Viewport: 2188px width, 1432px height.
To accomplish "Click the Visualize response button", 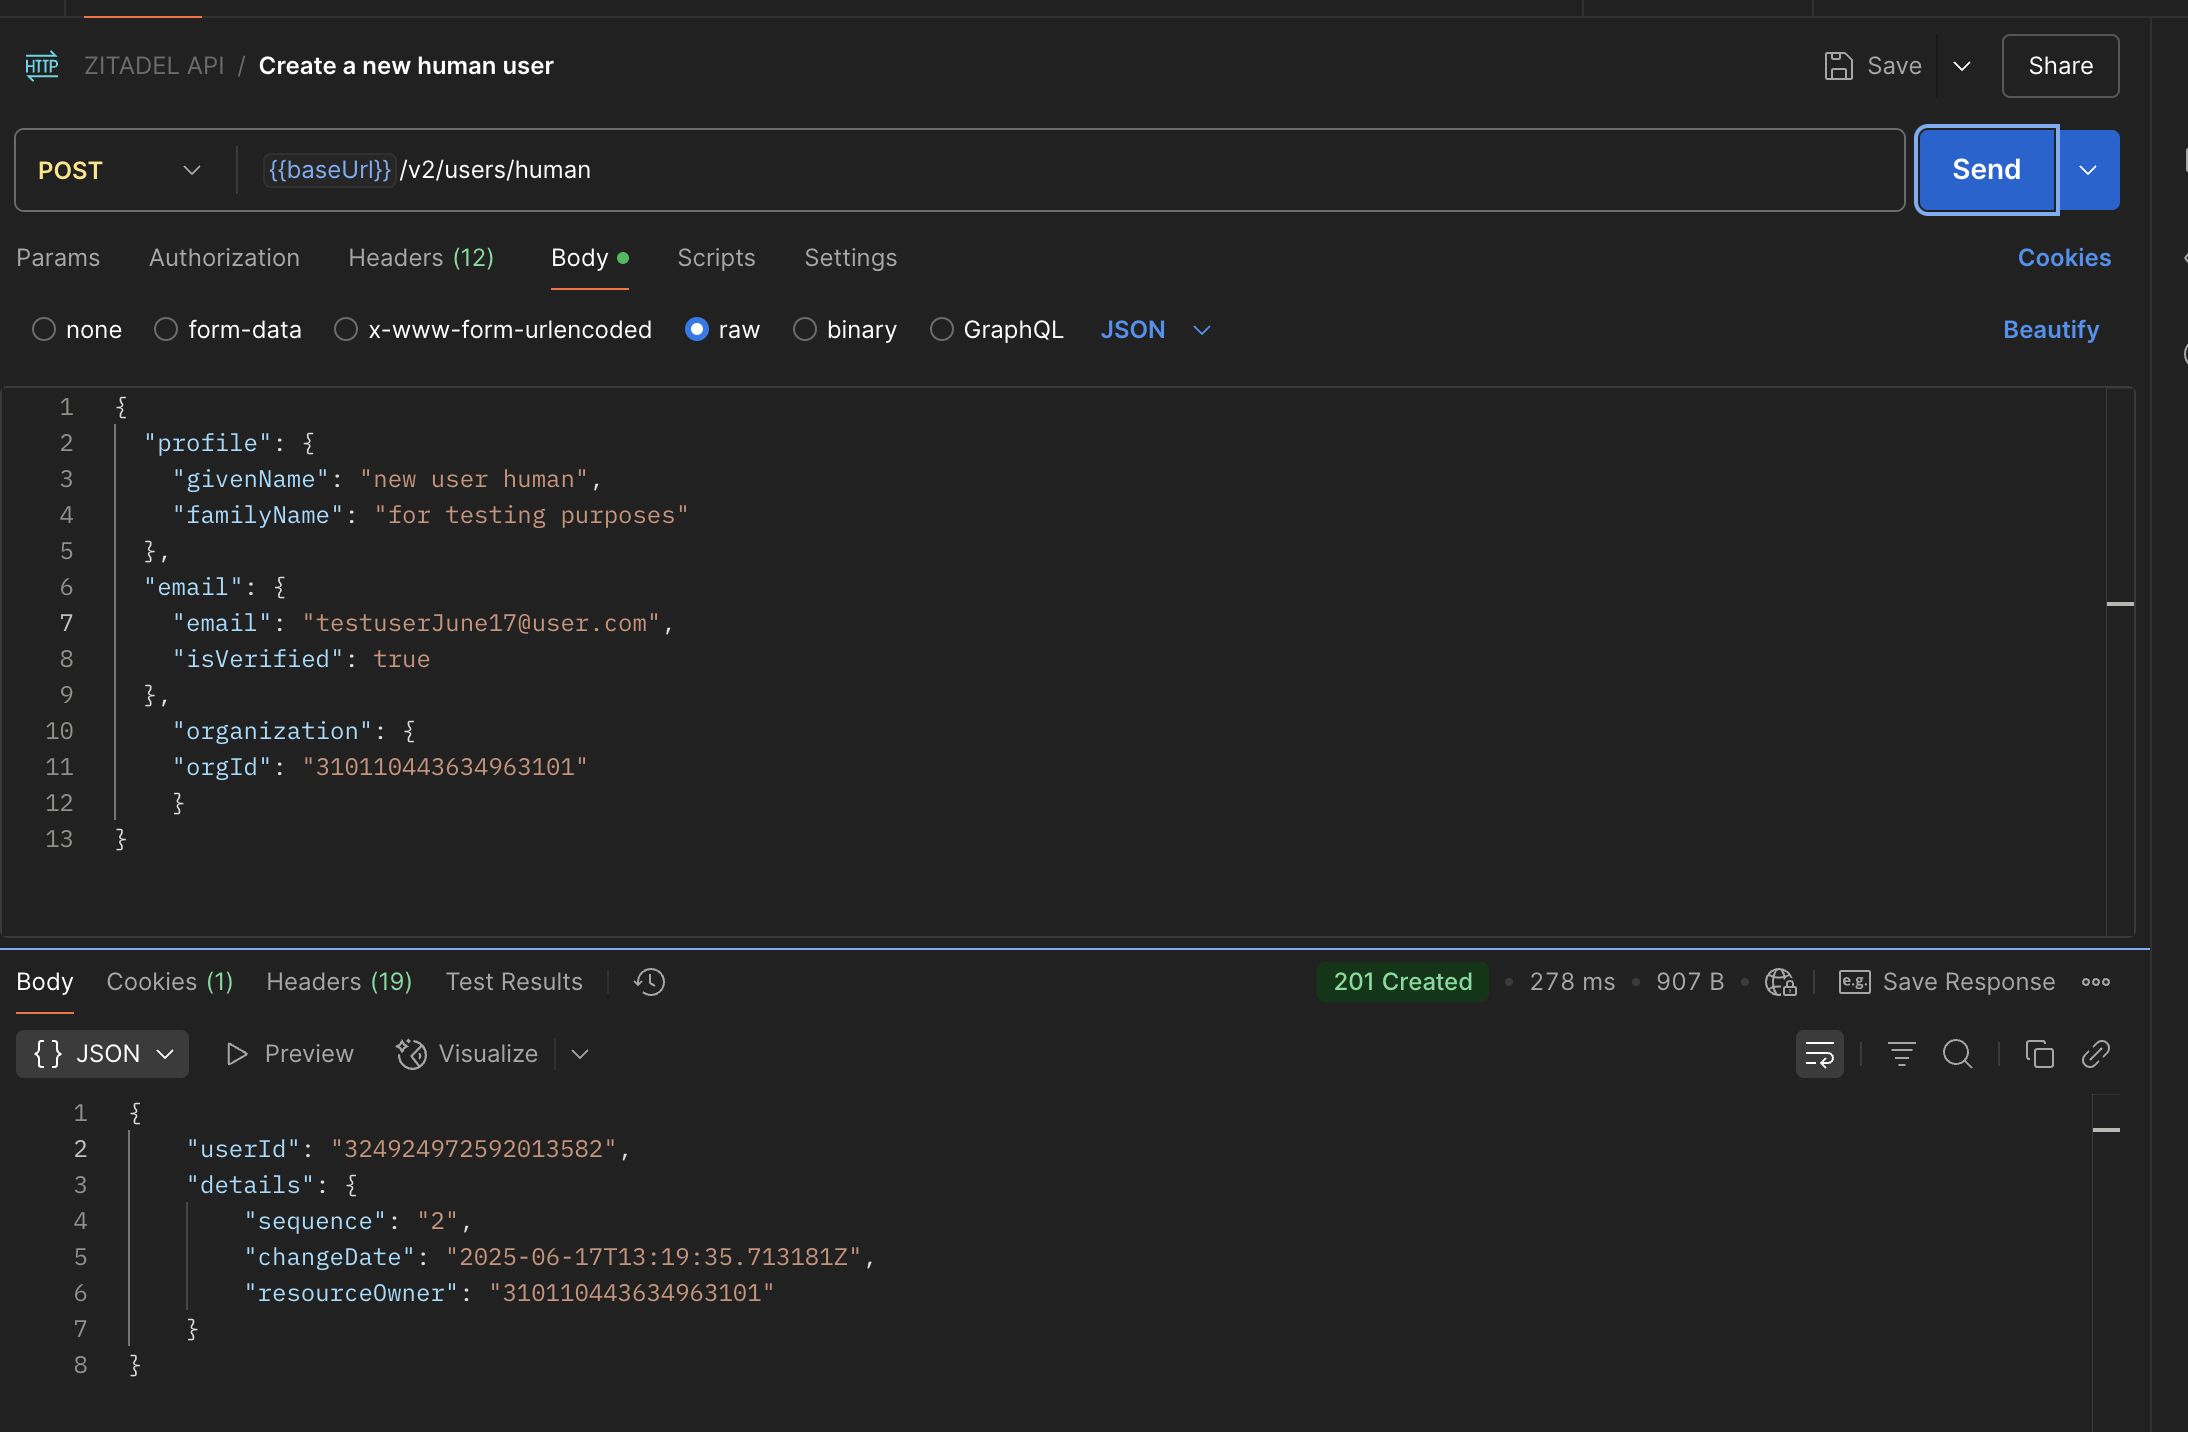I will point(467,1054).
